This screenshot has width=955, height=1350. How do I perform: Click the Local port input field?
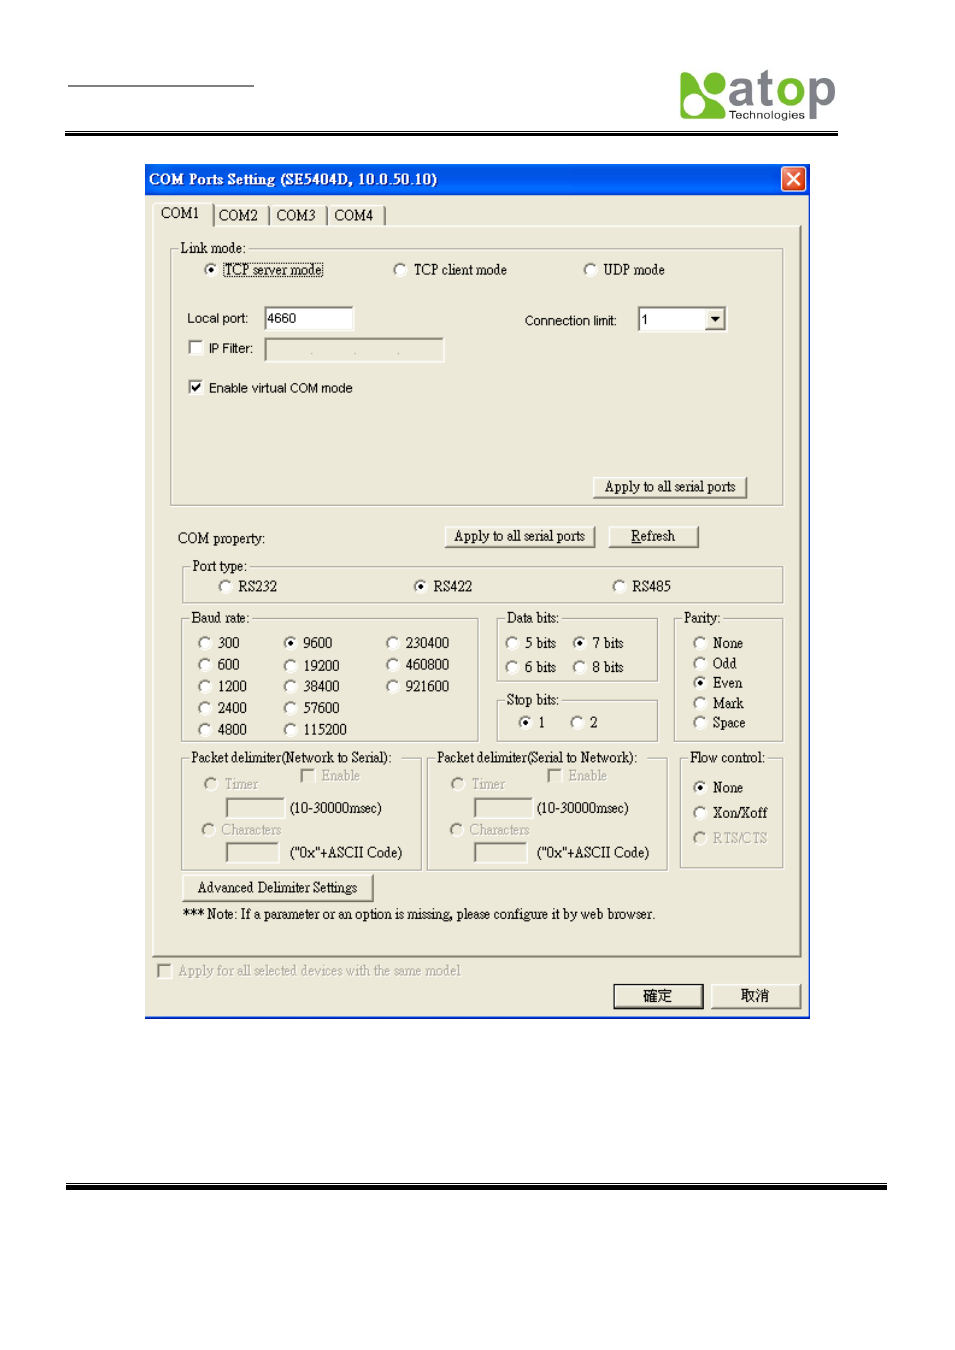[x=308, y=318]
